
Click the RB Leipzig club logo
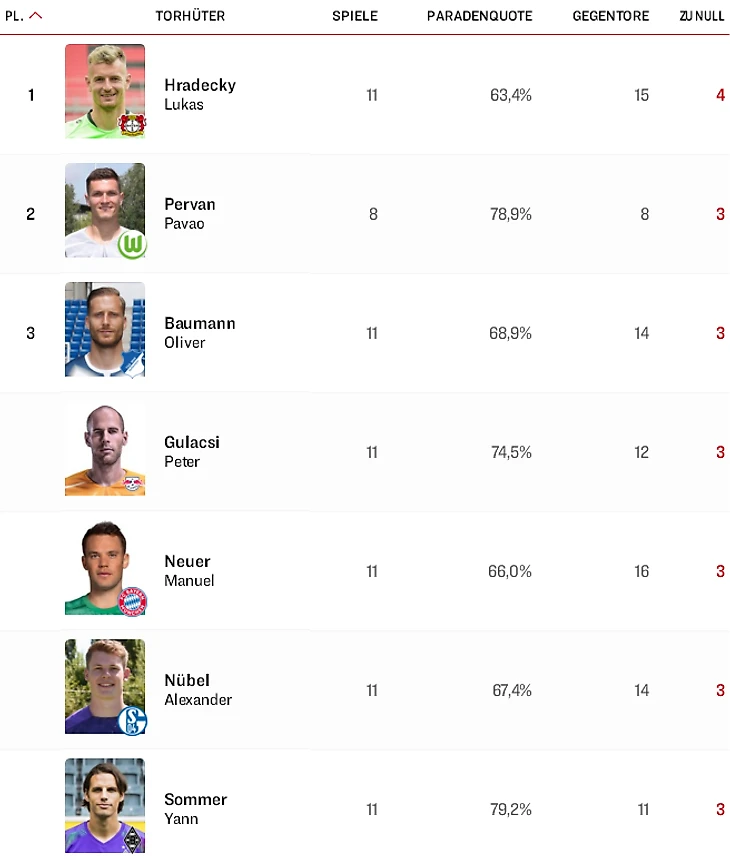[x=131, y=484]
